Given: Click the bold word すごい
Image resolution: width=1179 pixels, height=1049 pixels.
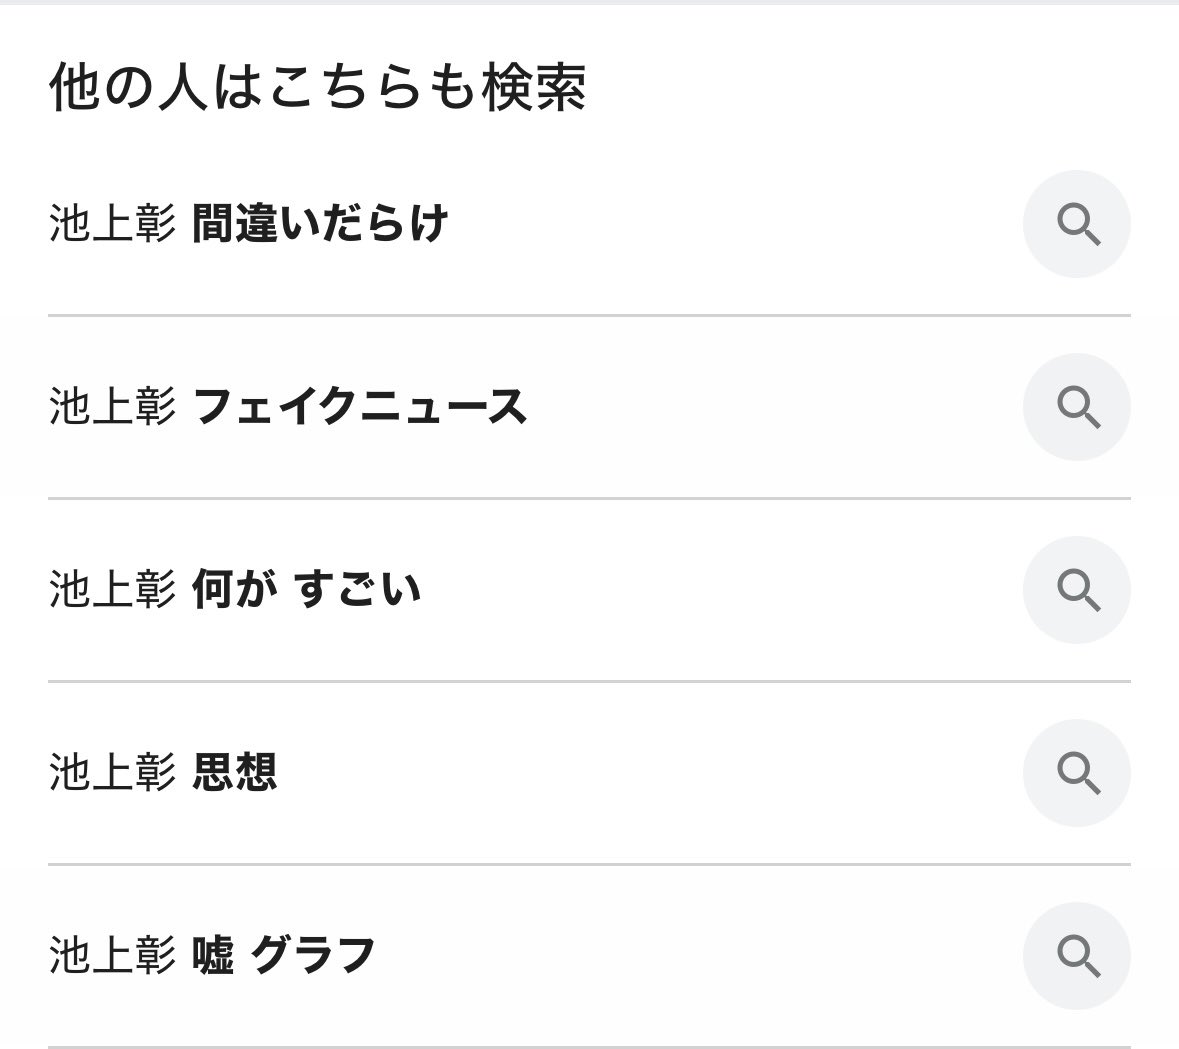Looking at the screenshot, I should point(359,590).
